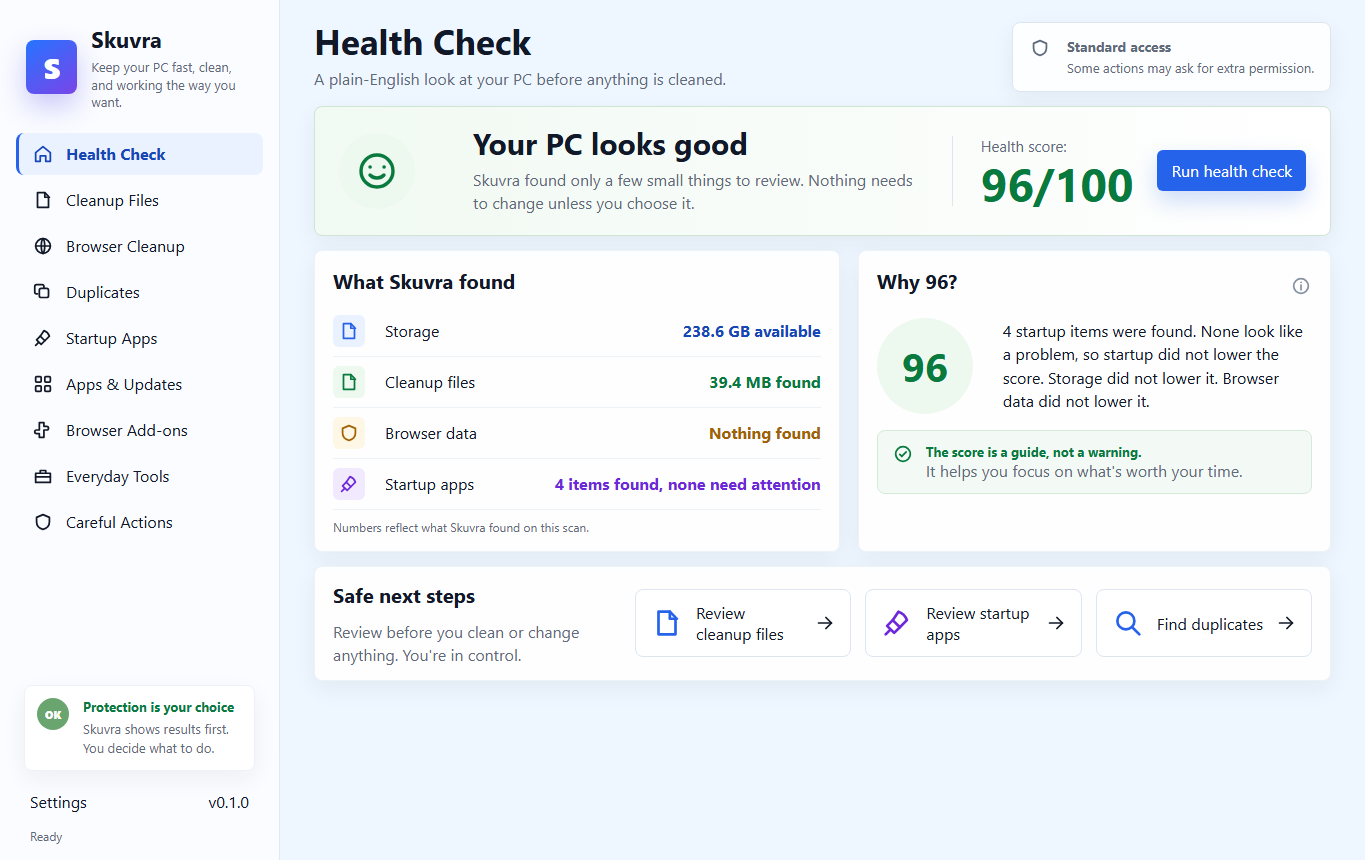Click the v0.1.0 version label

click(229, 802)
